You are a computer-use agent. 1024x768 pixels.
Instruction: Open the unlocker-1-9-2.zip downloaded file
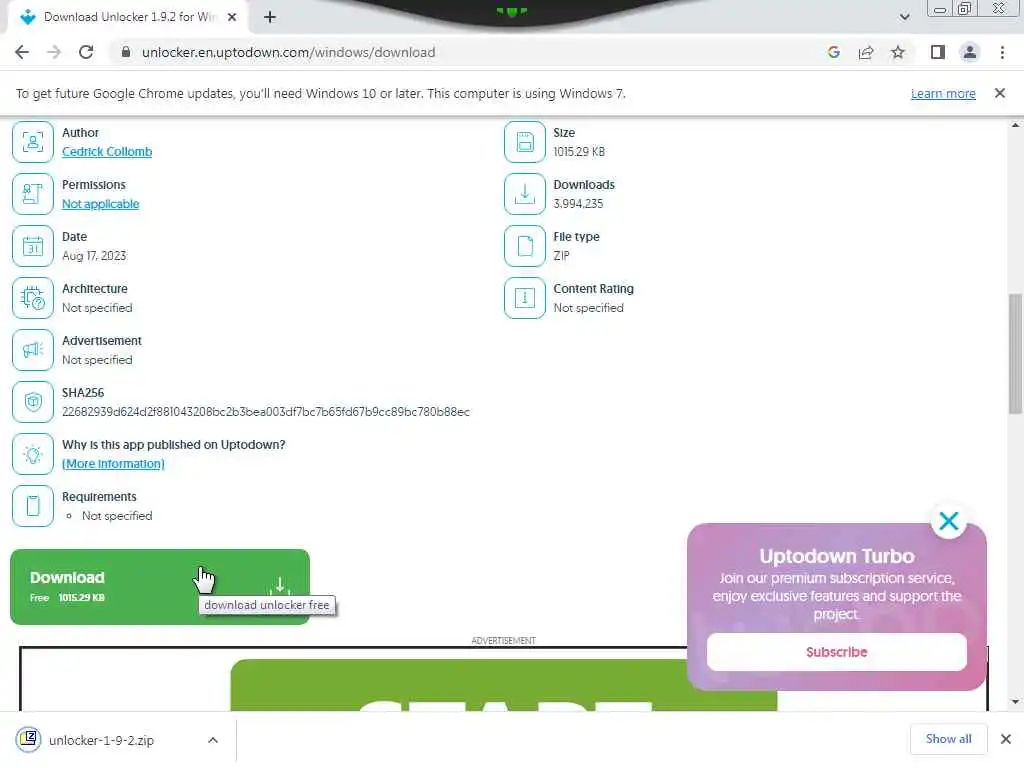pyautogui.click(x=101, y=740)
